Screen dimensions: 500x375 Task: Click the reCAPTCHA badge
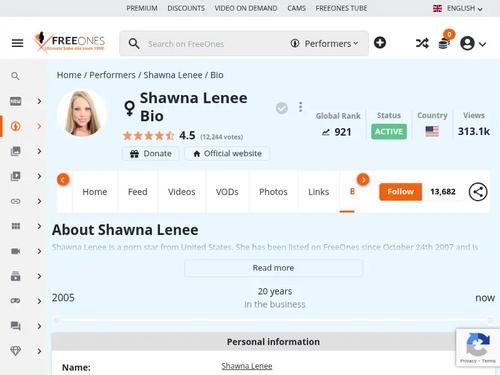477,347
